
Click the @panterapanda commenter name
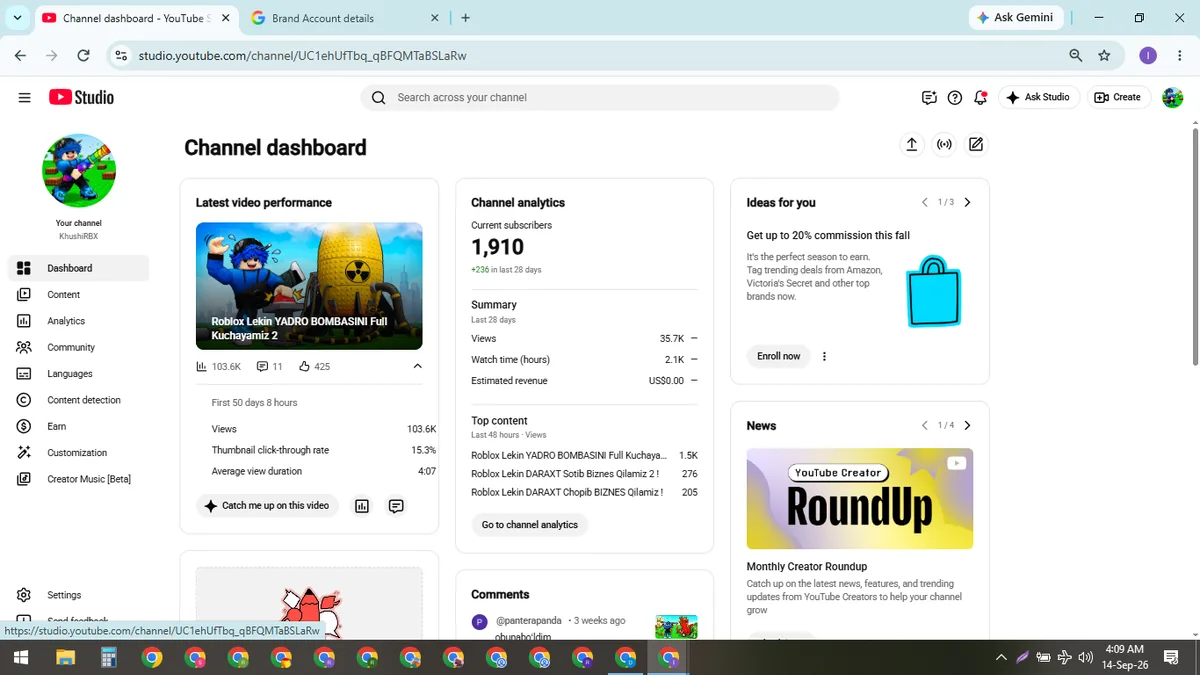coord(528,621)
